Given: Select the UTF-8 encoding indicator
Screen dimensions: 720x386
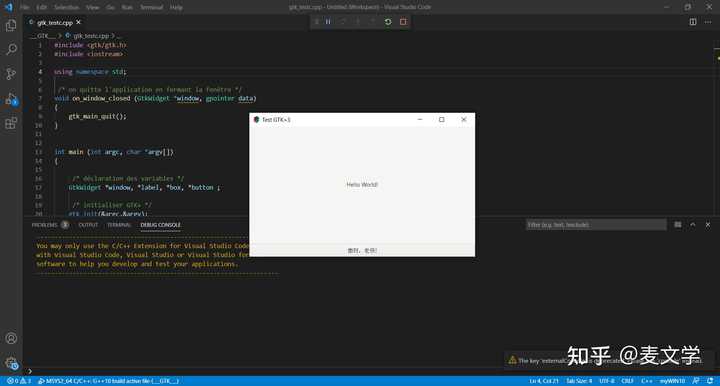Looking at the screenshot, I should (x=607, y=381).
